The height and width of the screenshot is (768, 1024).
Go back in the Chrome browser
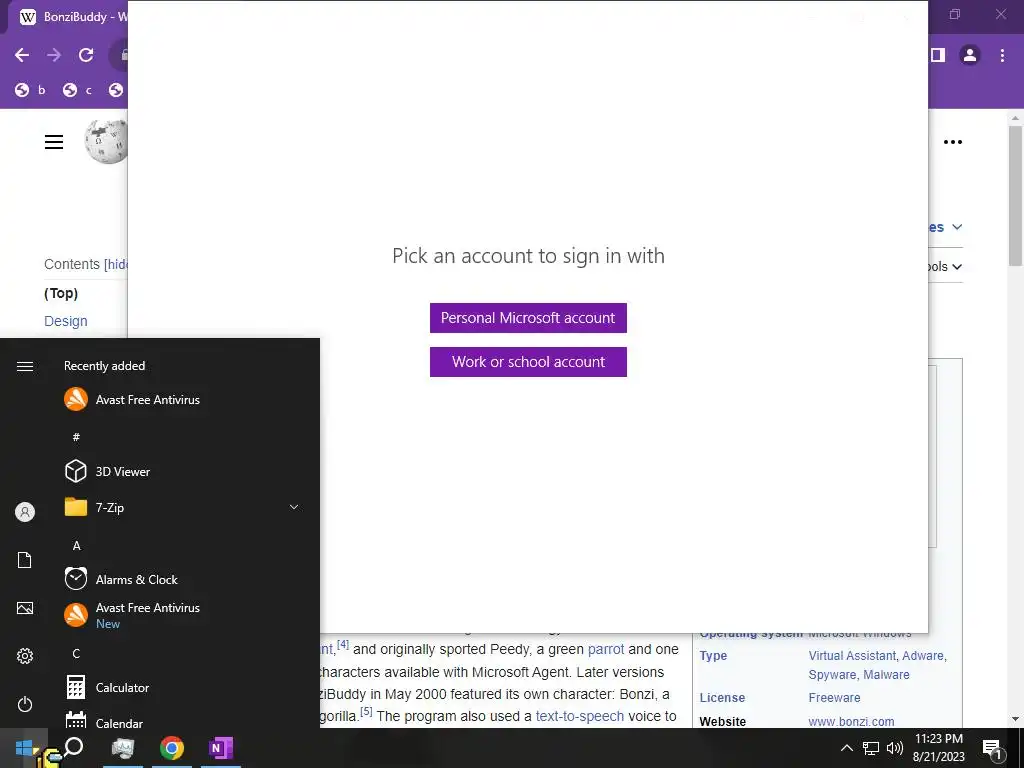[22, 55]
